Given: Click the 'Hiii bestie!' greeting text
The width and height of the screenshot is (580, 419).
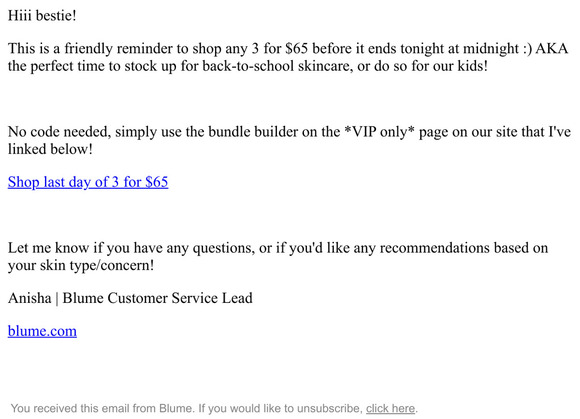Looking at the screenshot, I should coord(42,16).
